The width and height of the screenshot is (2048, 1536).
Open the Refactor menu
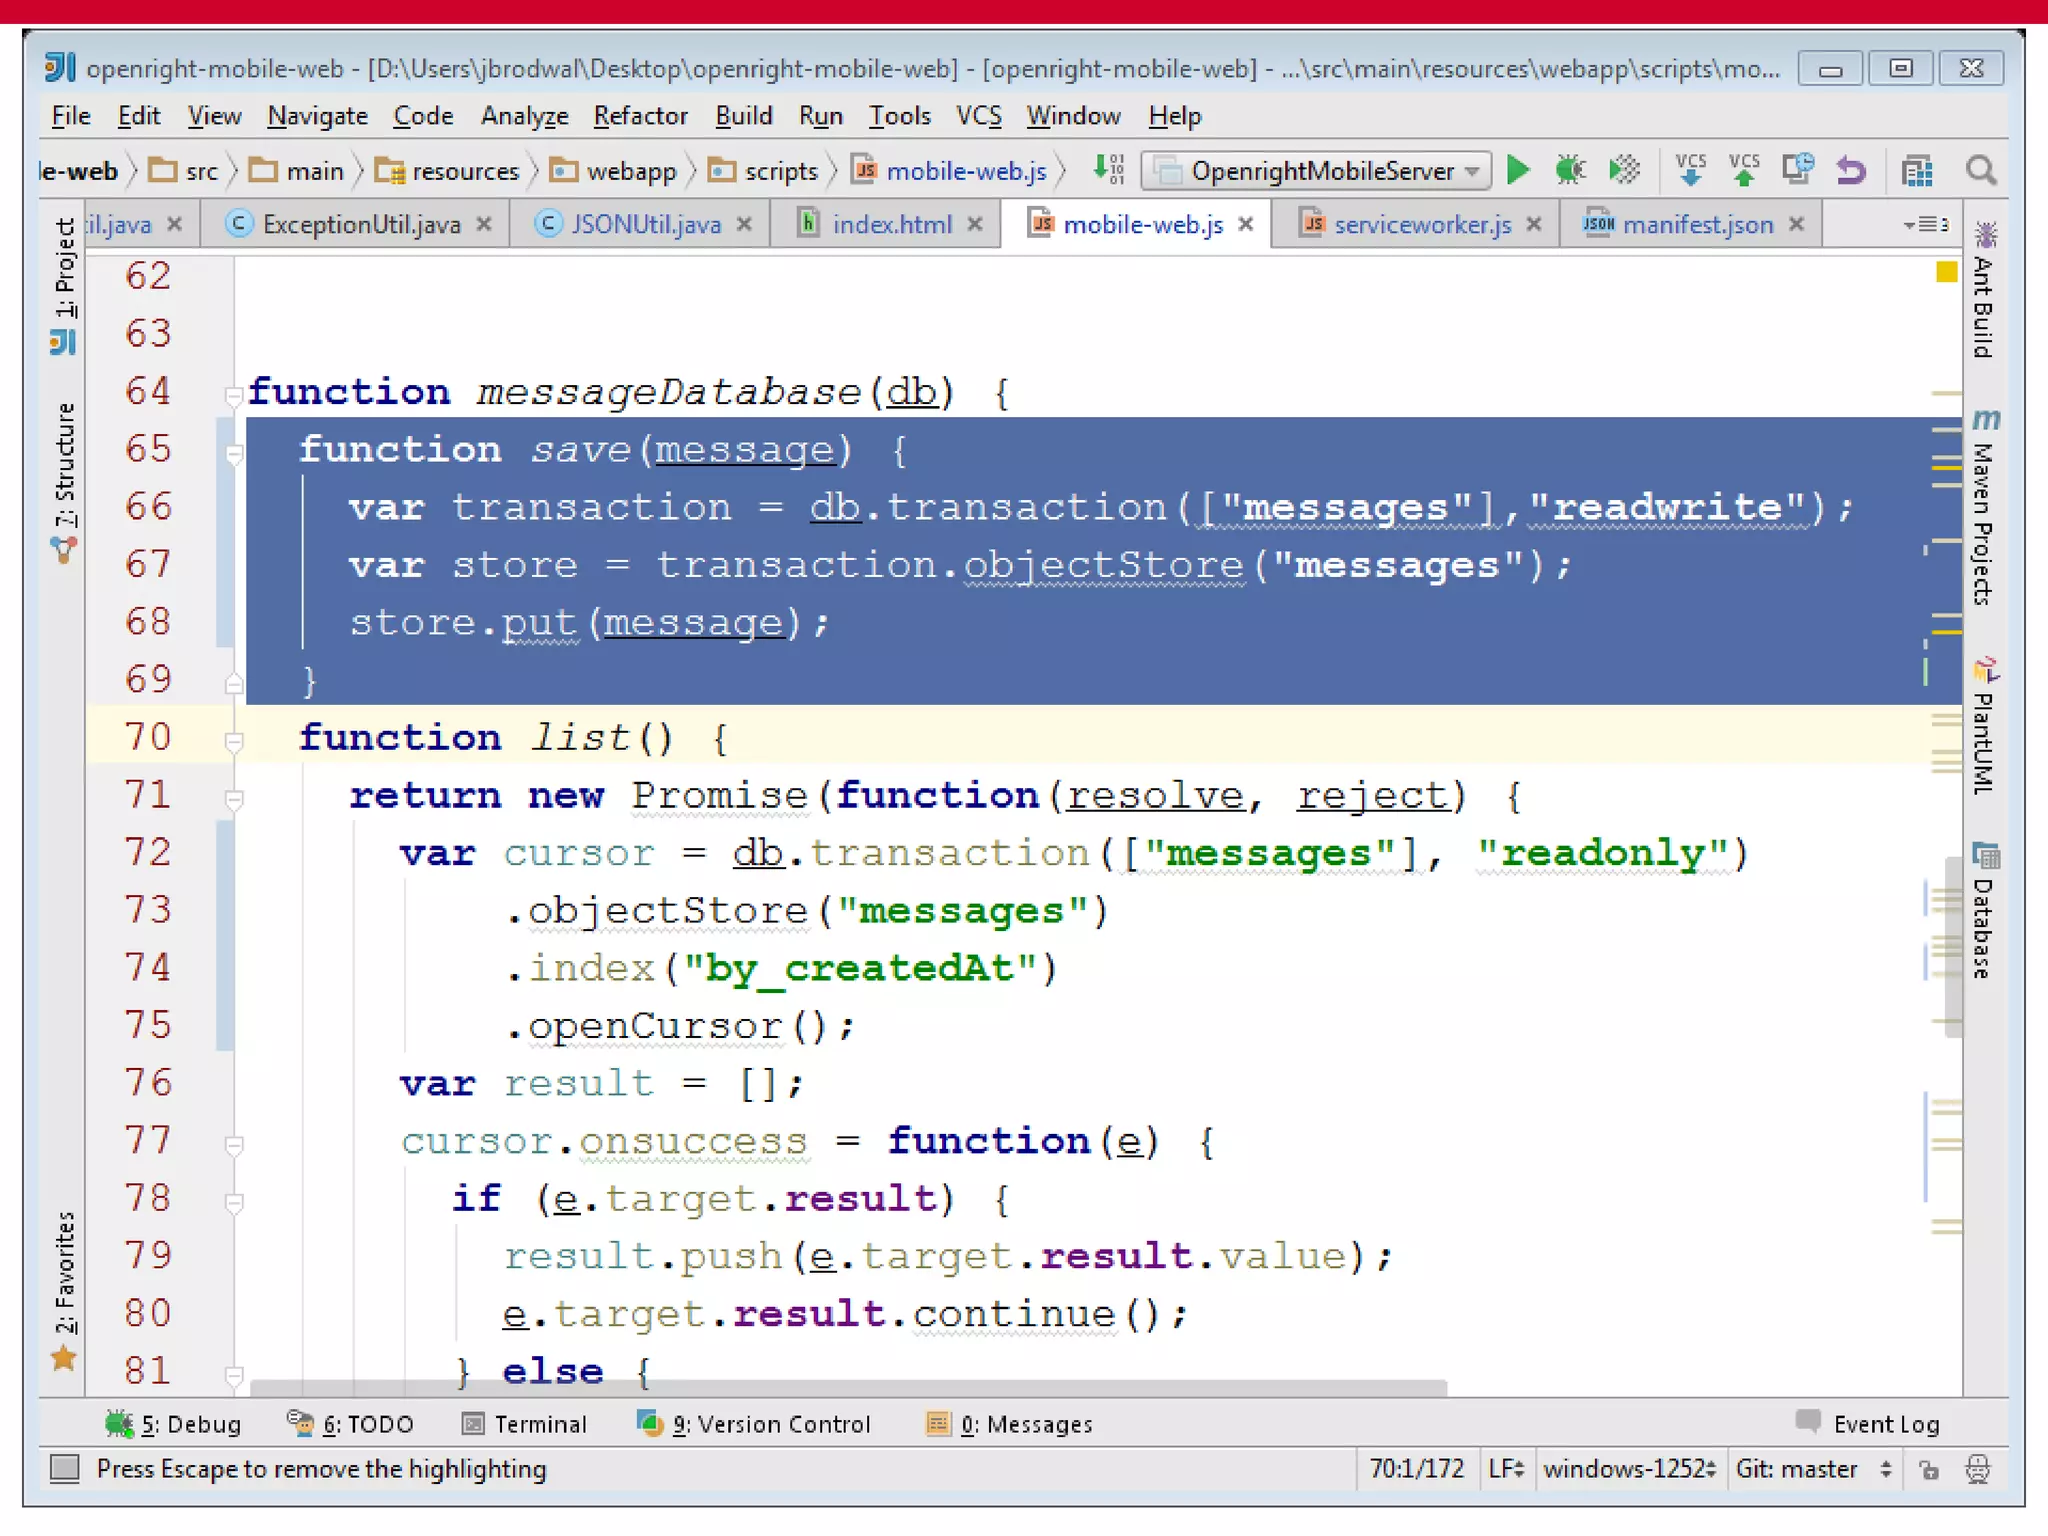tap(640, 116)
